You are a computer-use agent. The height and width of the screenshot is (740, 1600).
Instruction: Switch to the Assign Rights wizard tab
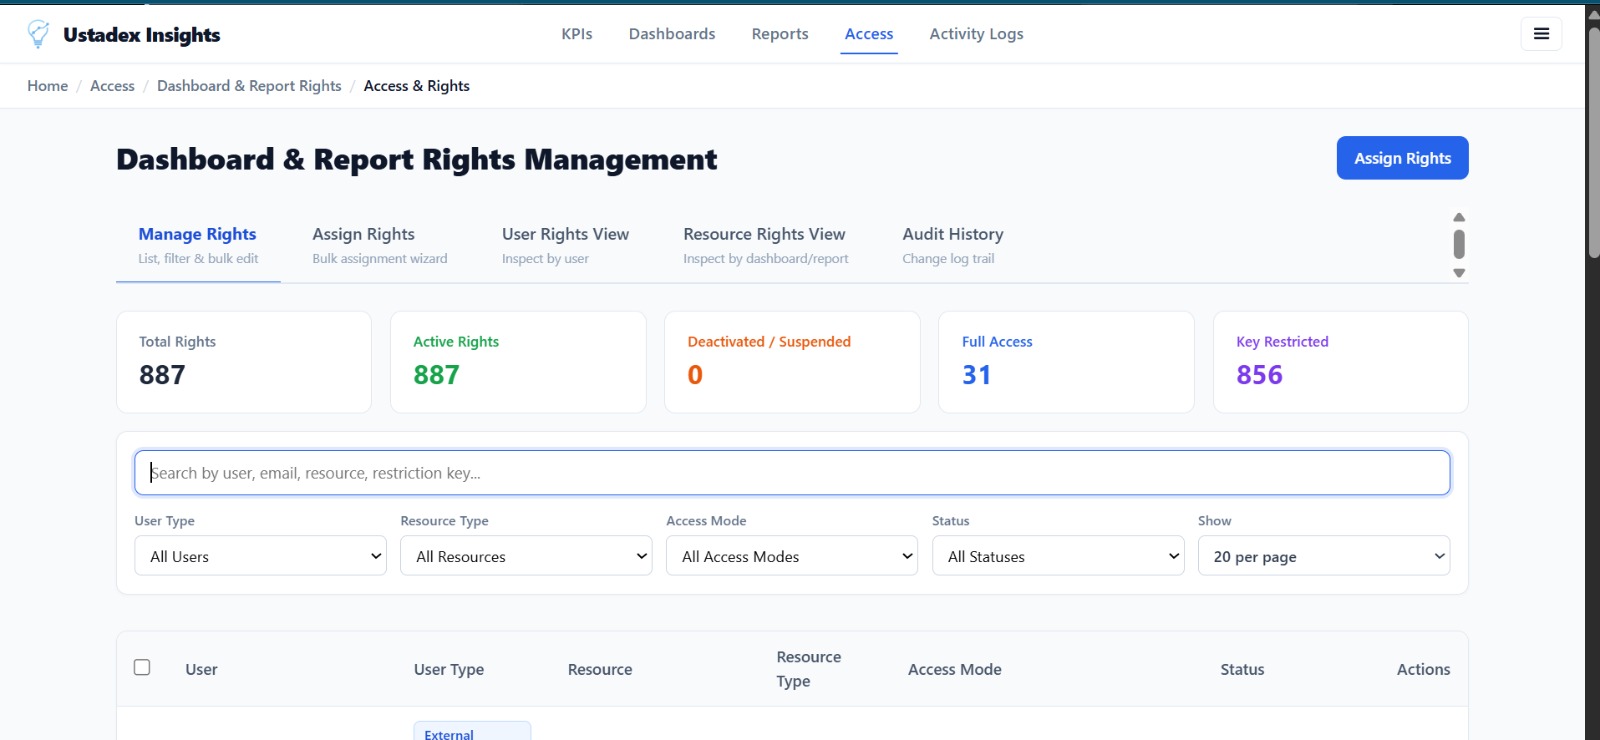(380, 246)
